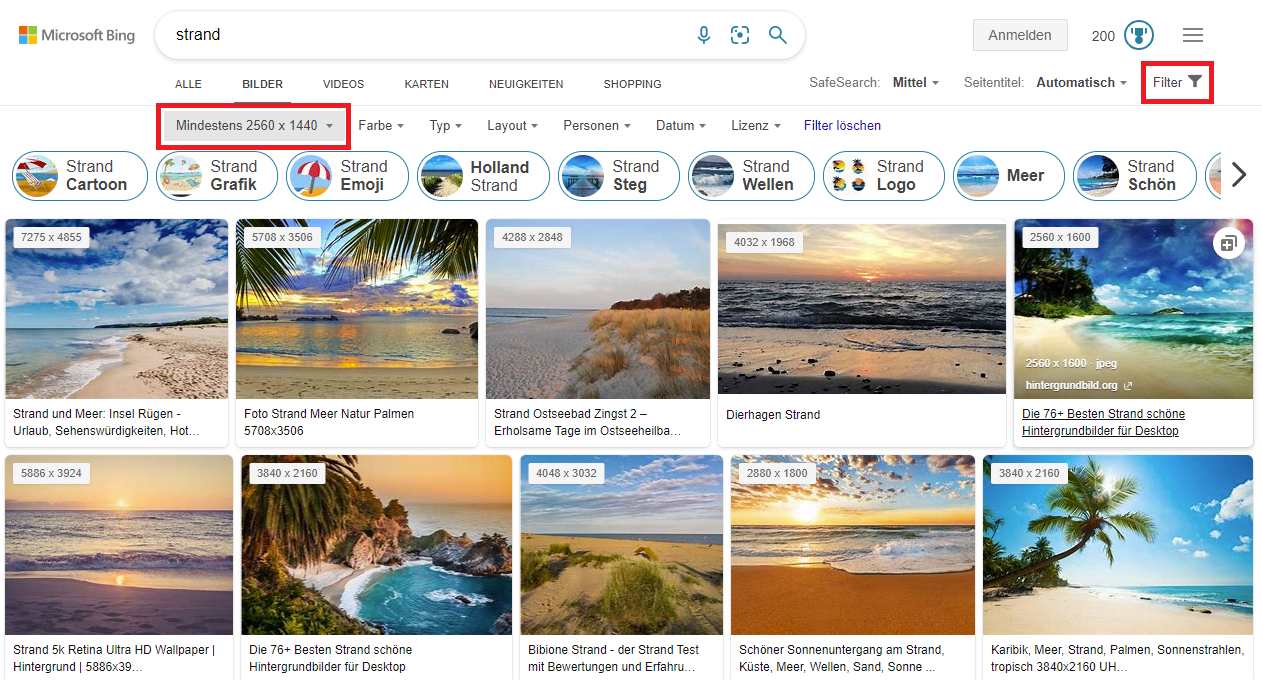Click the 200 rewards points count
The image size is (1262, 680).
pos(1103,36)
